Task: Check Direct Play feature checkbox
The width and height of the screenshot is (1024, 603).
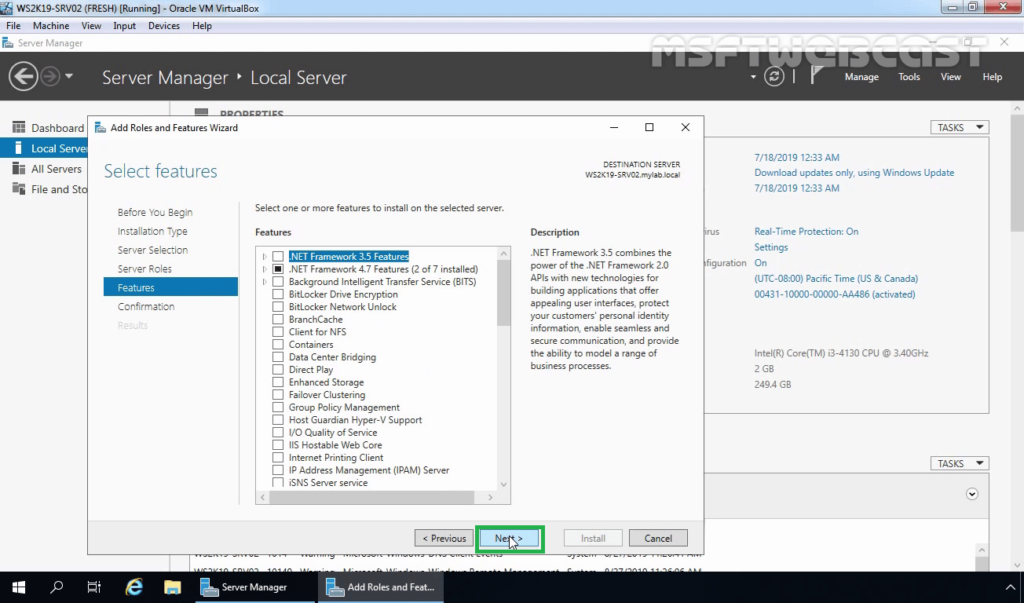Action: tap(278, 369)
